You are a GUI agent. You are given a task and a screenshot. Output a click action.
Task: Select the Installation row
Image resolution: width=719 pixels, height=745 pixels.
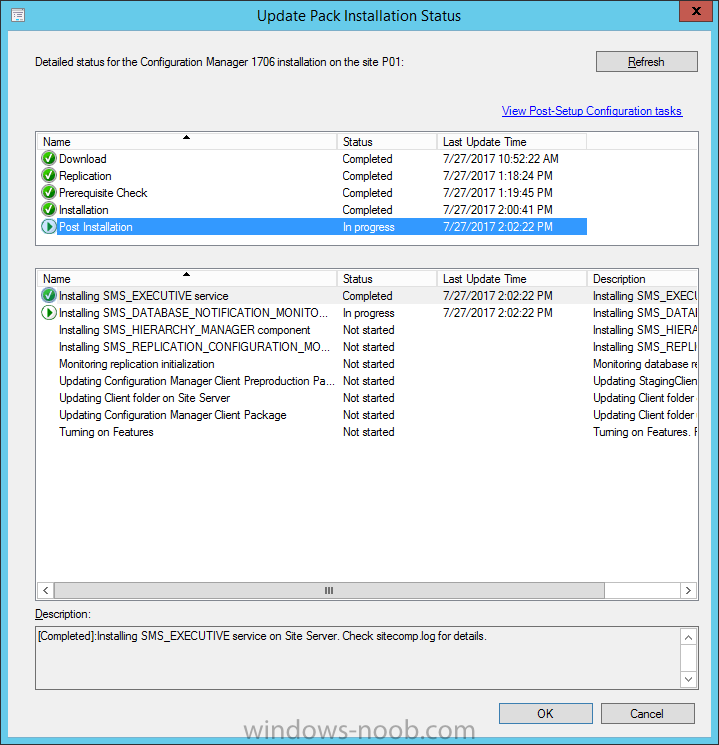(314, 210)
